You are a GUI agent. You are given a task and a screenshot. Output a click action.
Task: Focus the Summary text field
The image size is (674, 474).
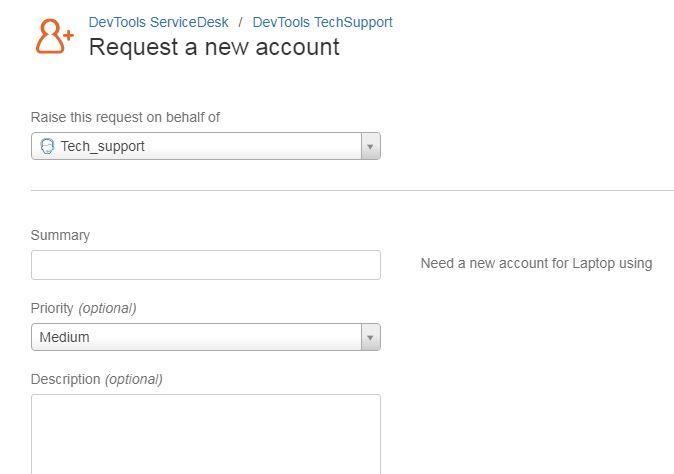(206, 265)
